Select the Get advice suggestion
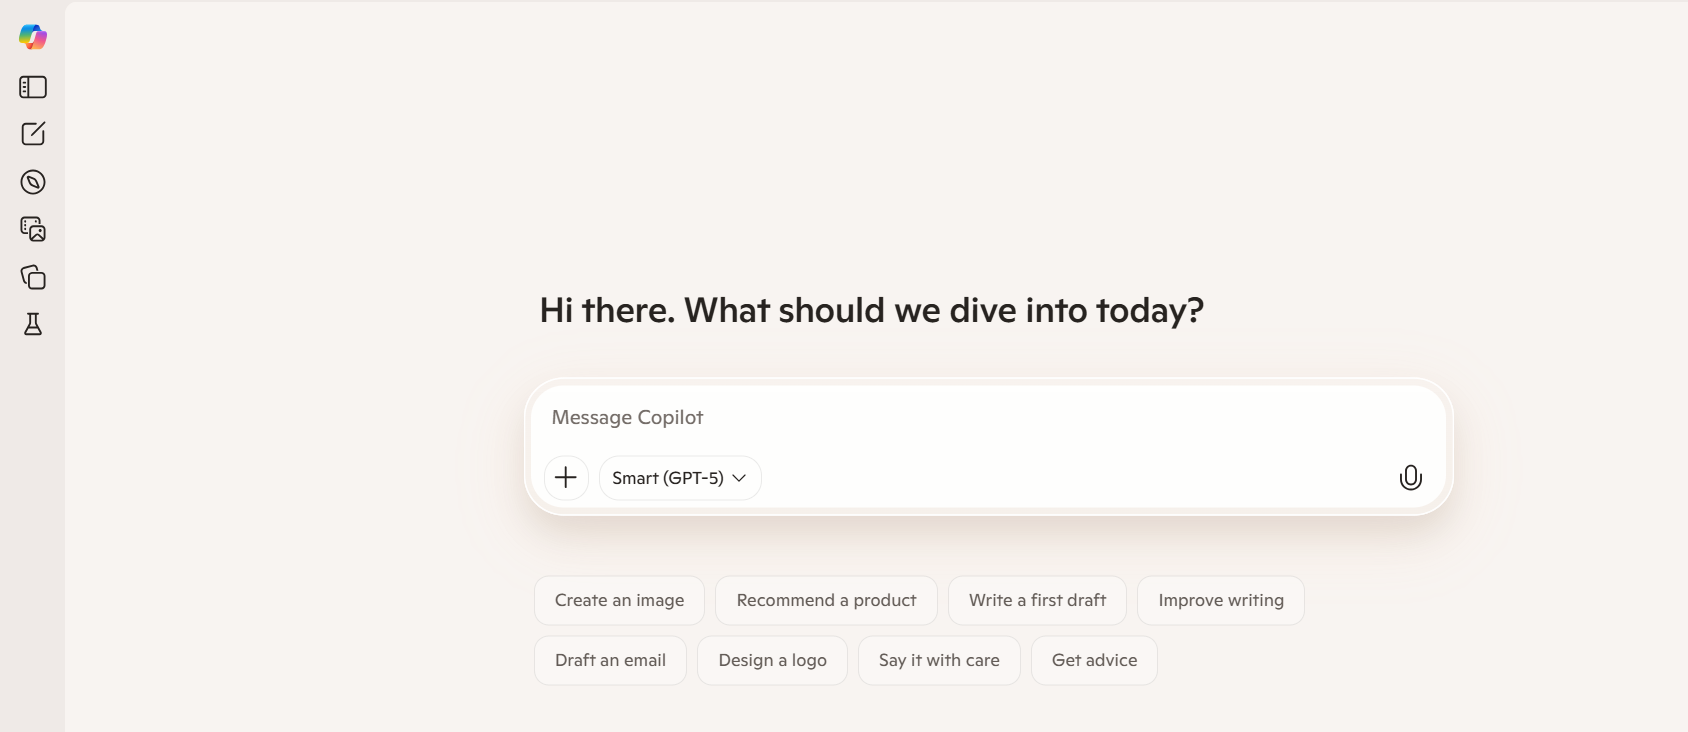The image size is (1688, 732). (x=1094, y=660)
